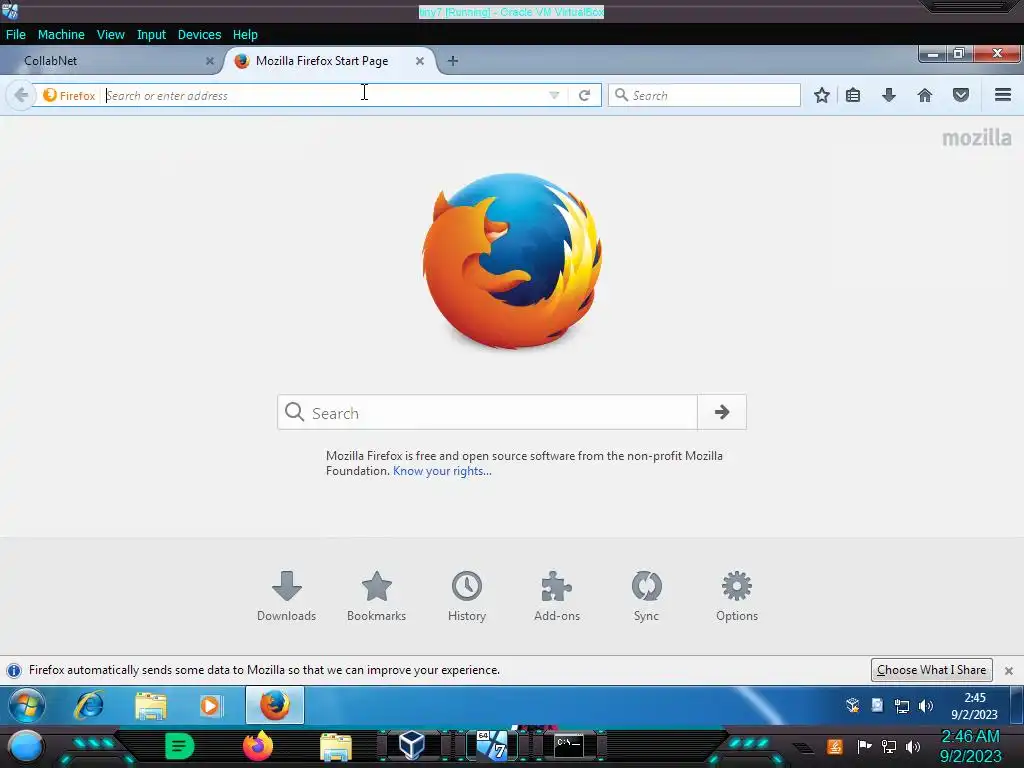Viewport: 1024px width, 768px height.
Task: Show bookmarks list icon in toolbar
Action: pyautogui.click(x=853, y=95)
